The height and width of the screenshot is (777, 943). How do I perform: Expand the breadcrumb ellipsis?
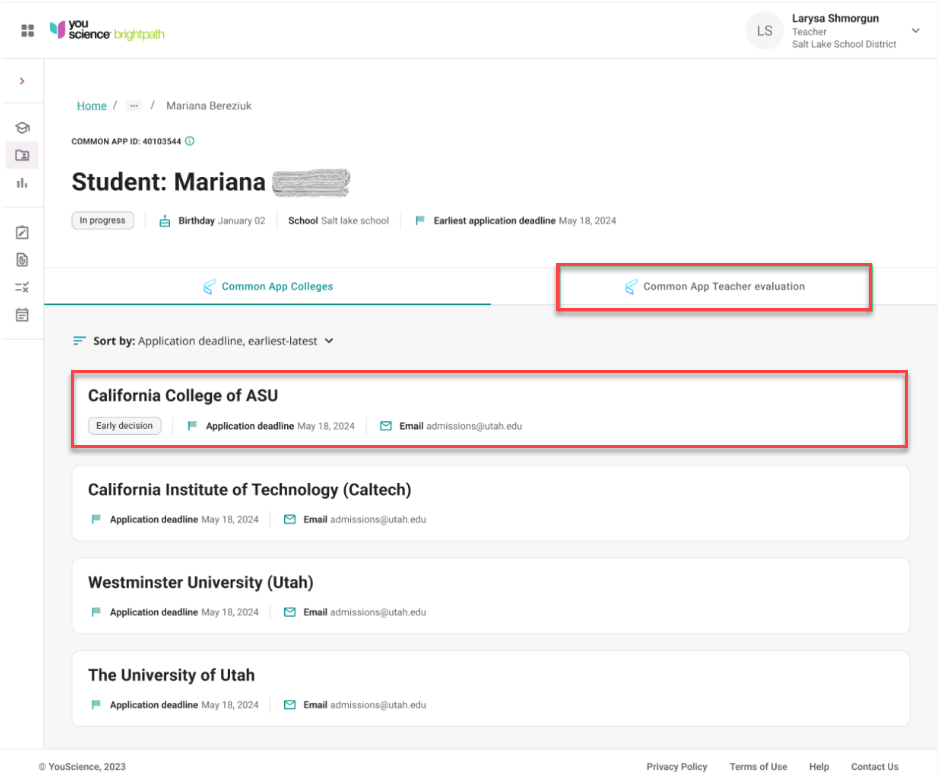[134, 106]
